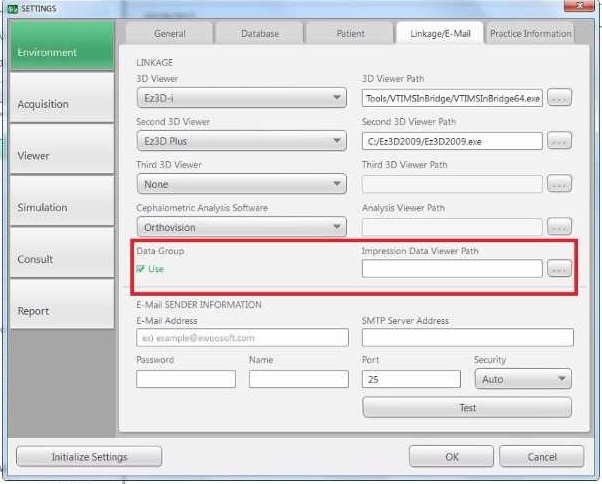The height and width of the screenshot is (484, 602).
Task: Open the Second 3D Viewer dropdown
Action: coord(242,141)
